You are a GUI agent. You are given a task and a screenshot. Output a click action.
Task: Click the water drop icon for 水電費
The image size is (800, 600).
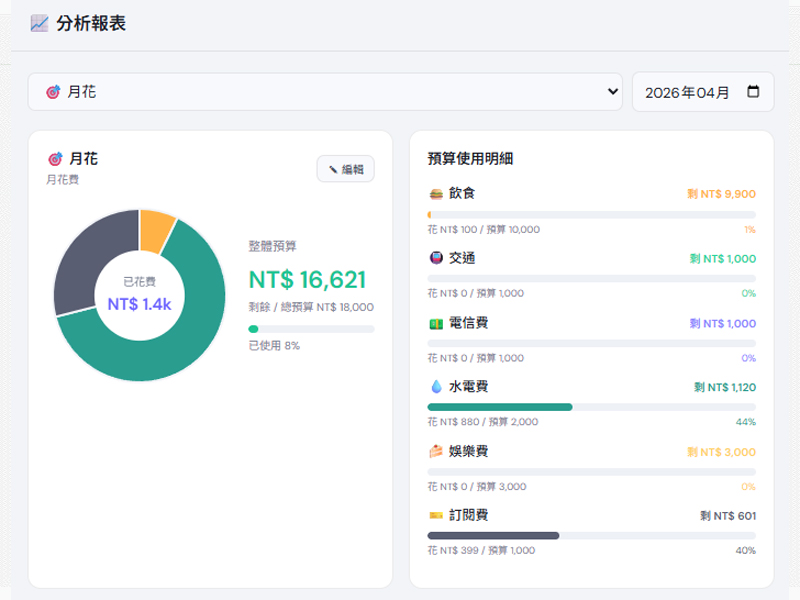click(x=436, y=386)
